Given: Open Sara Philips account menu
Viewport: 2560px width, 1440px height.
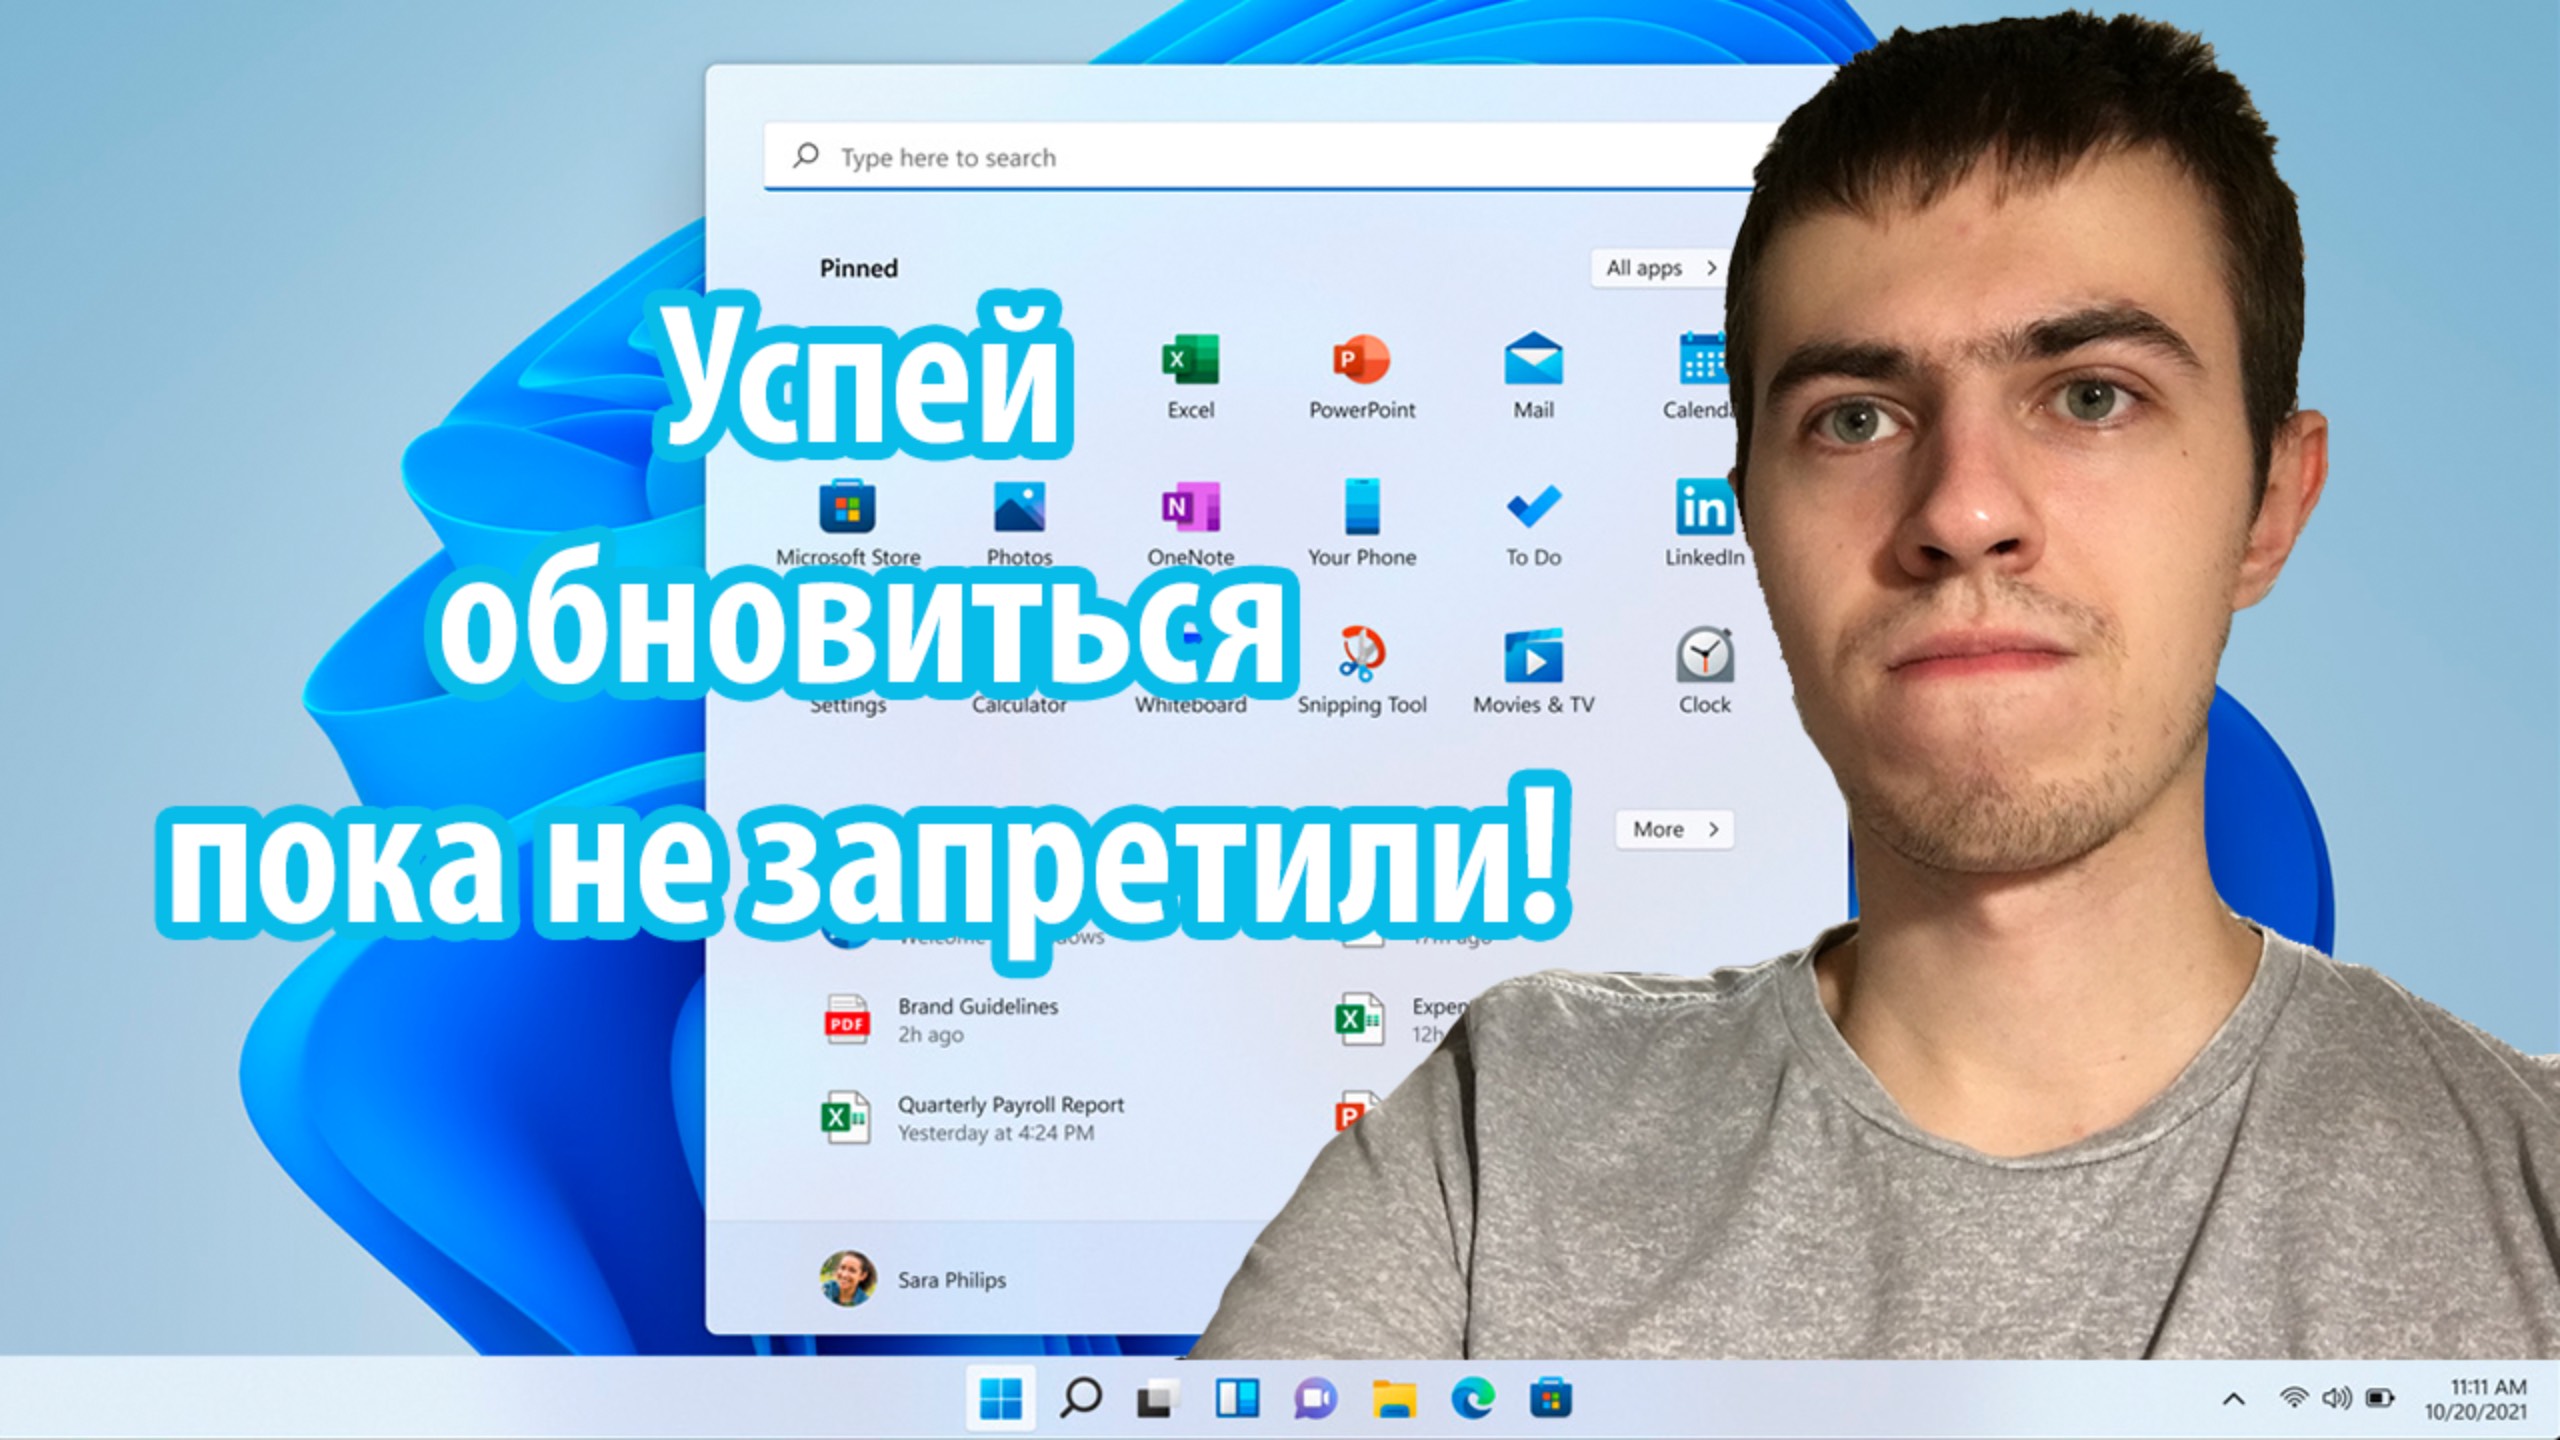Looking at the screenshot, I should [x=912, y=1279].
